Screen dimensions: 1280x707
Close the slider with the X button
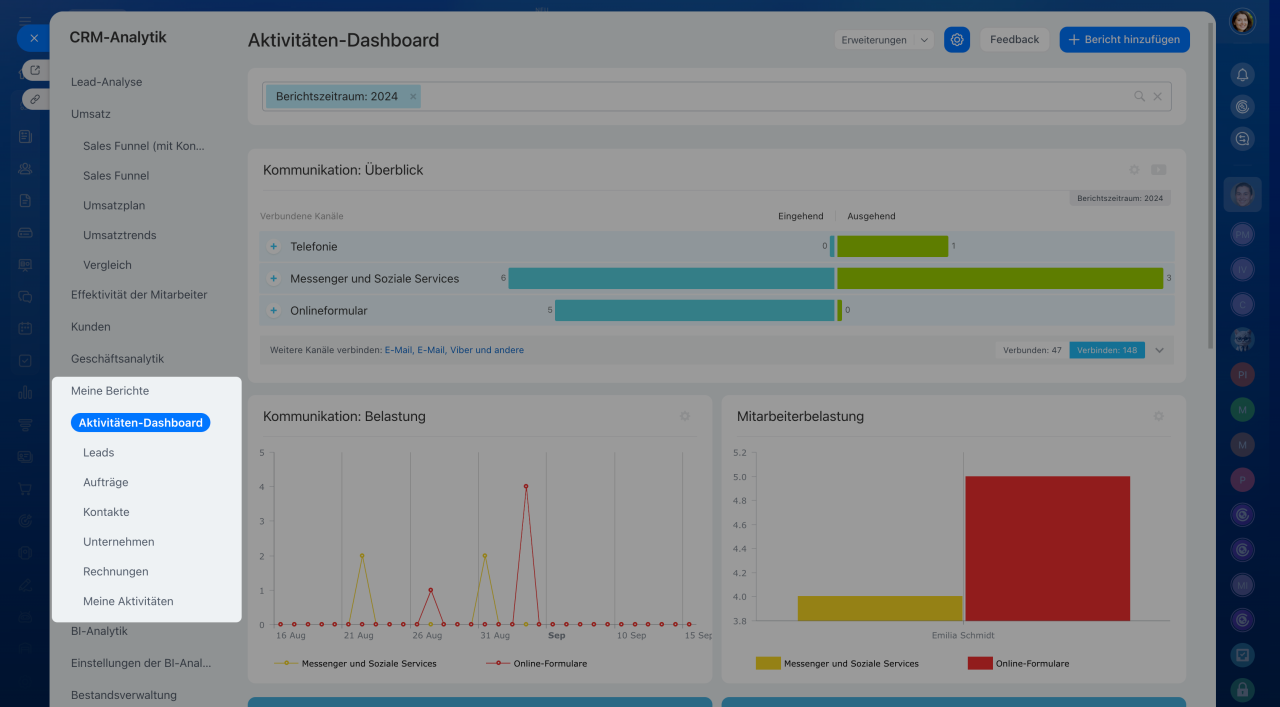point(33,38)
